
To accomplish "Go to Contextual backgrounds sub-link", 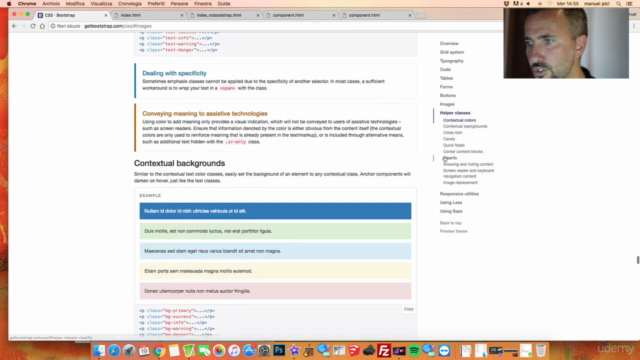I will coord(465,127).
